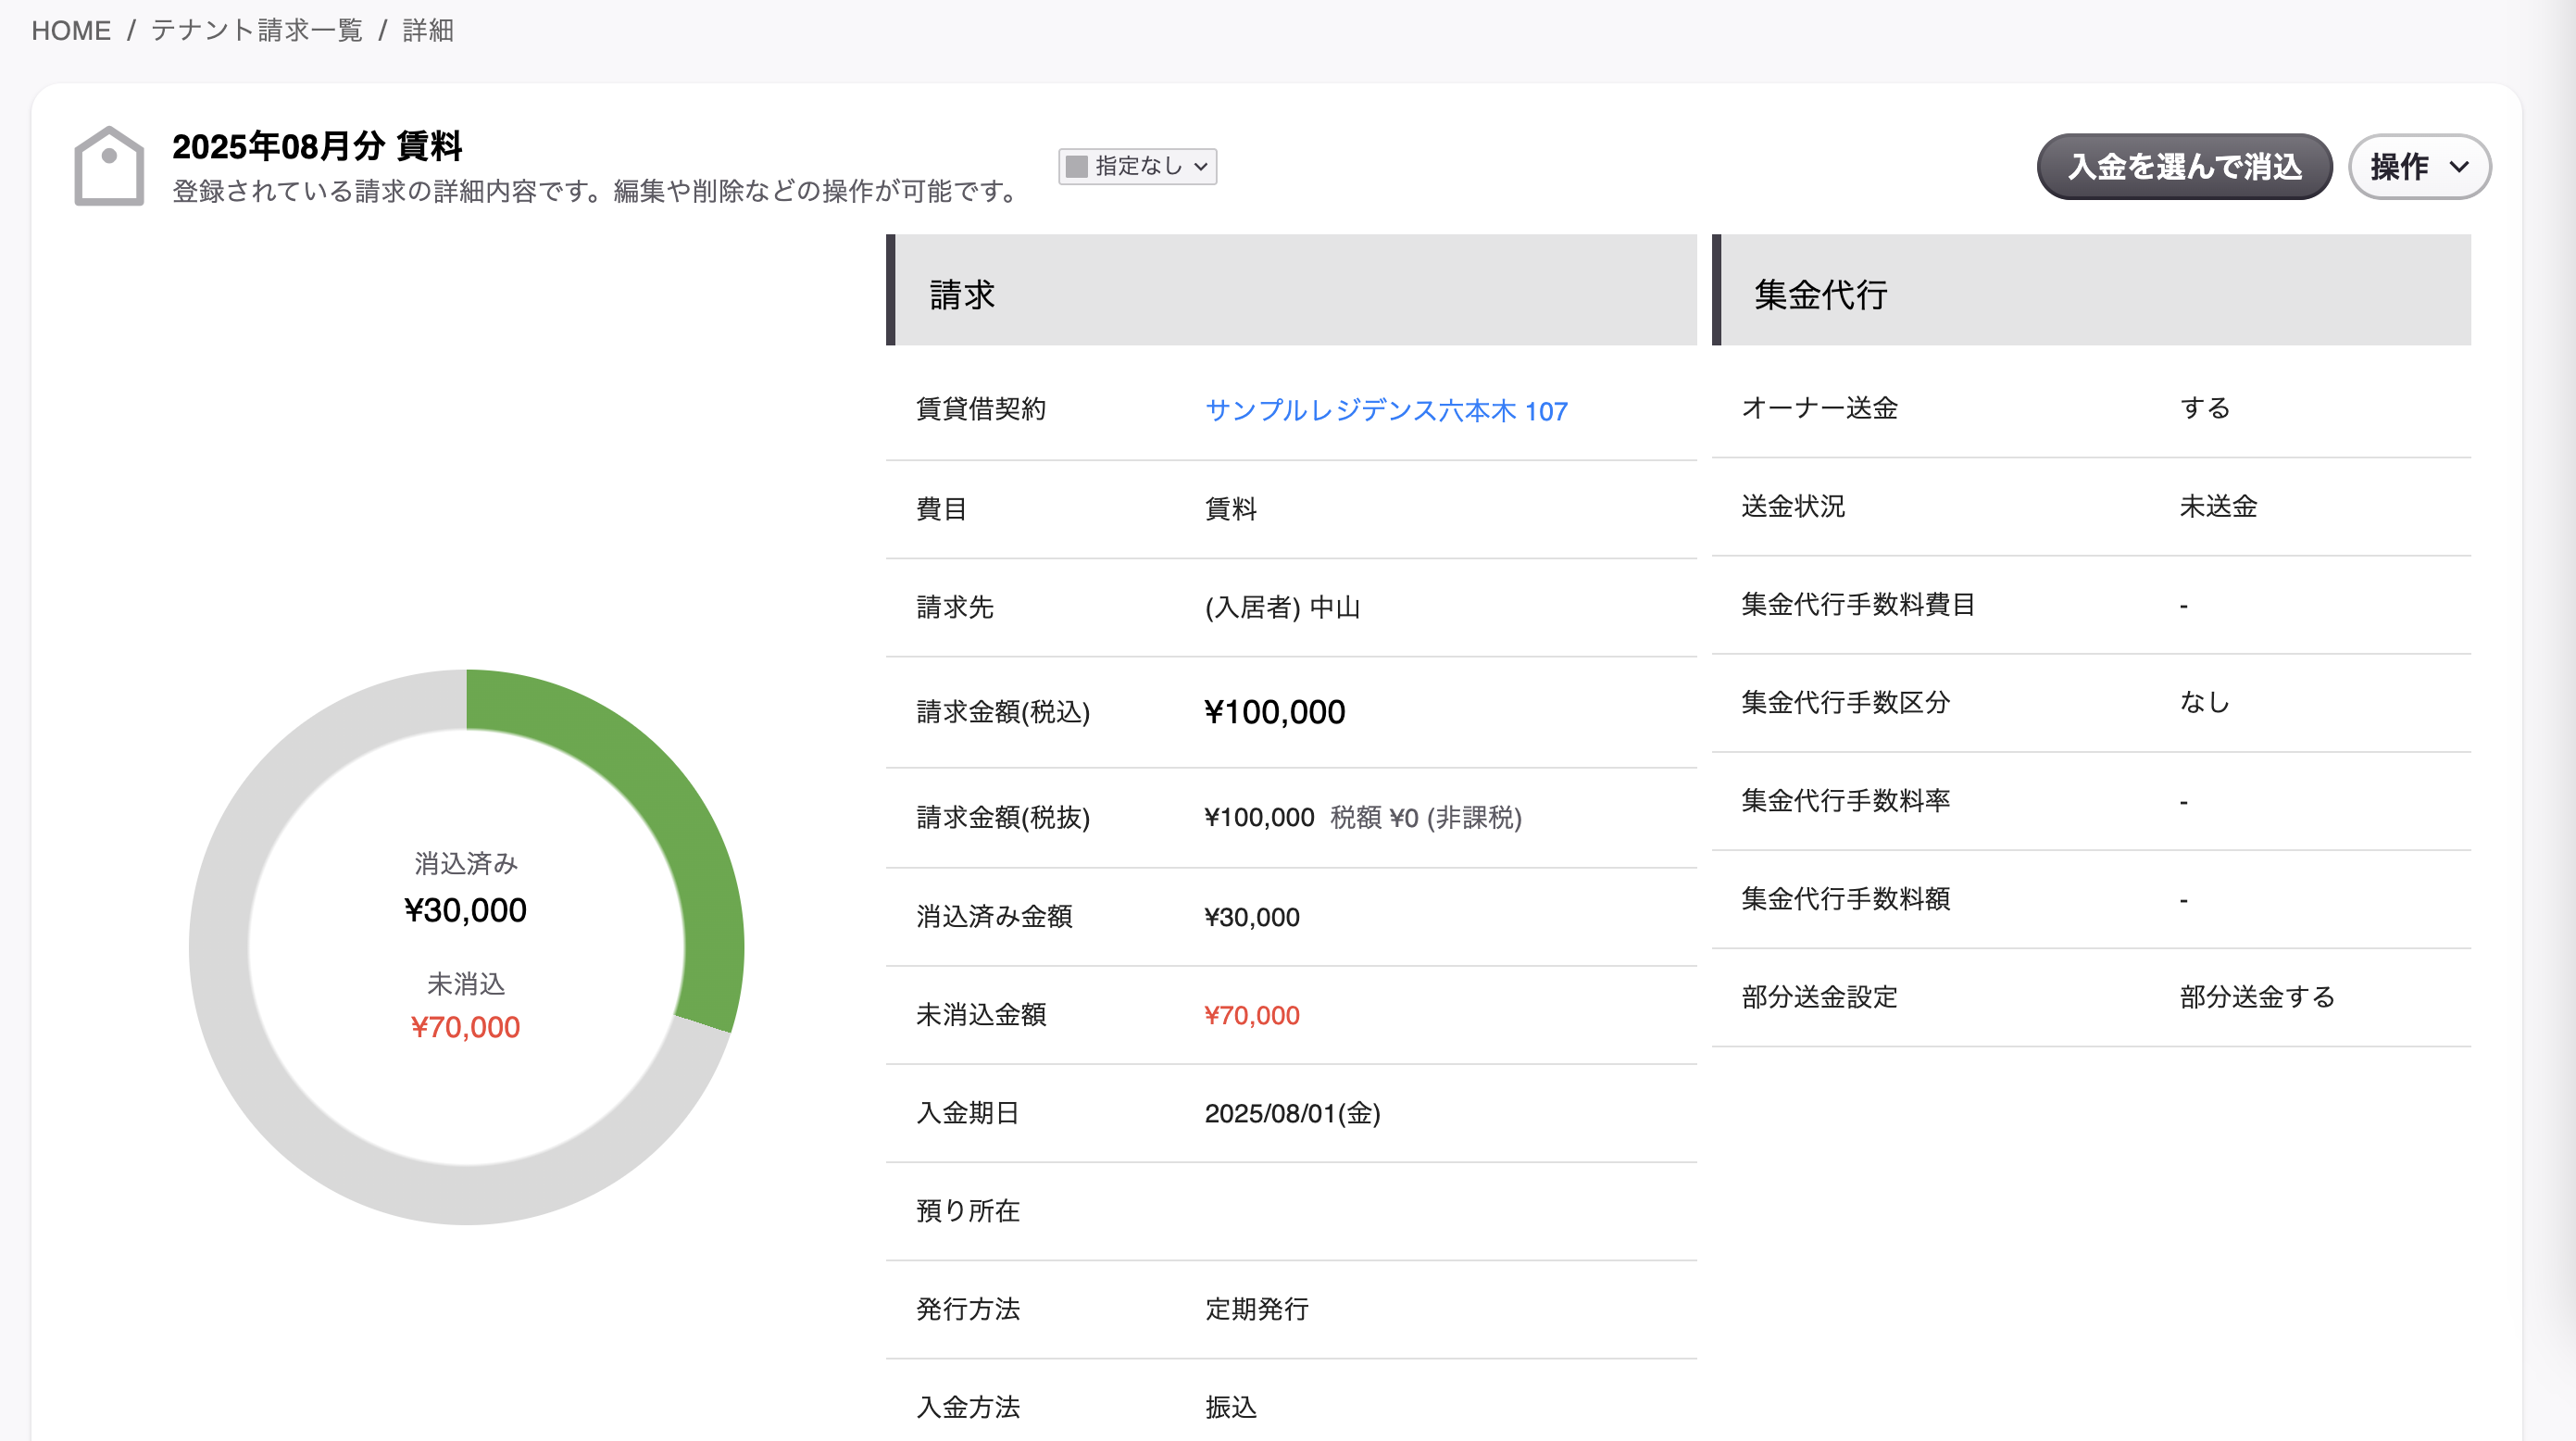Select the 集金代行 section header
Image resolution: width=2576 pixels, height=1441 pixels.
[2091, 291]
